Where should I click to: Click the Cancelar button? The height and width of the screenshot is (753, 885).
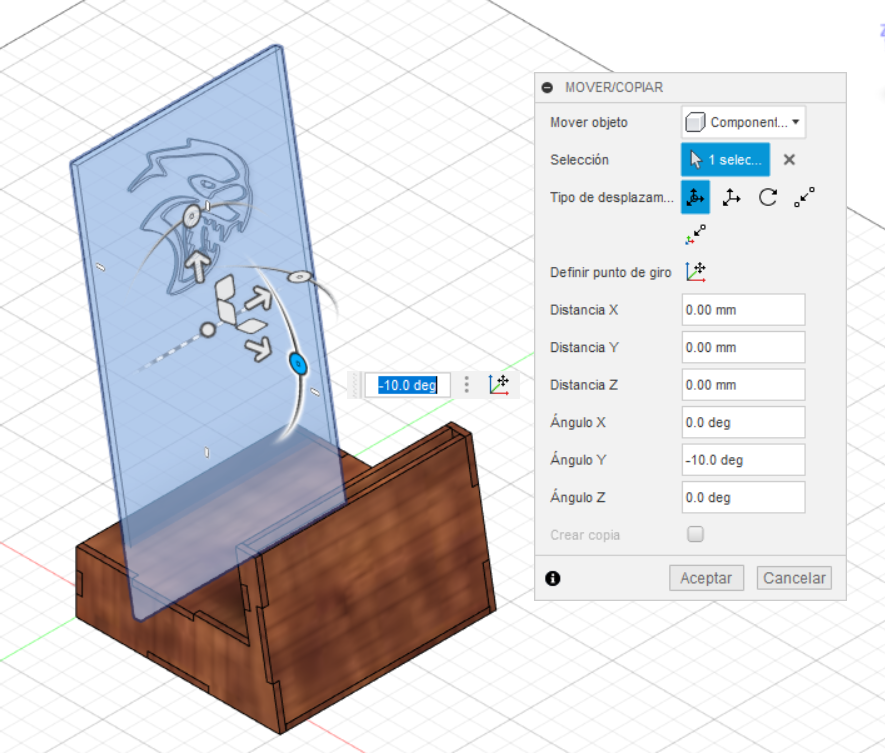(x=794, y=578)
